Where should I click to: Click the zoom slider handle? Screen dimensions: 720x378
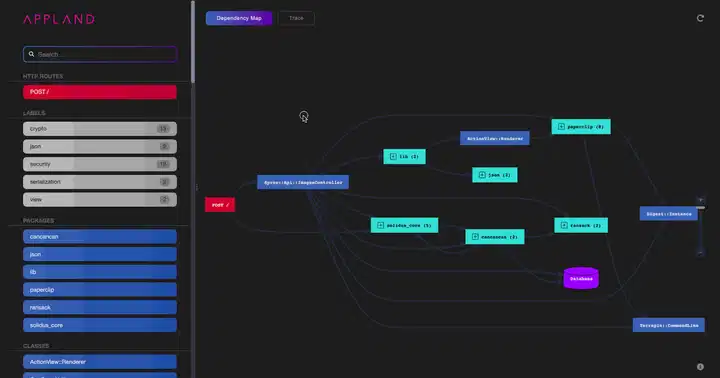(700, 208)
